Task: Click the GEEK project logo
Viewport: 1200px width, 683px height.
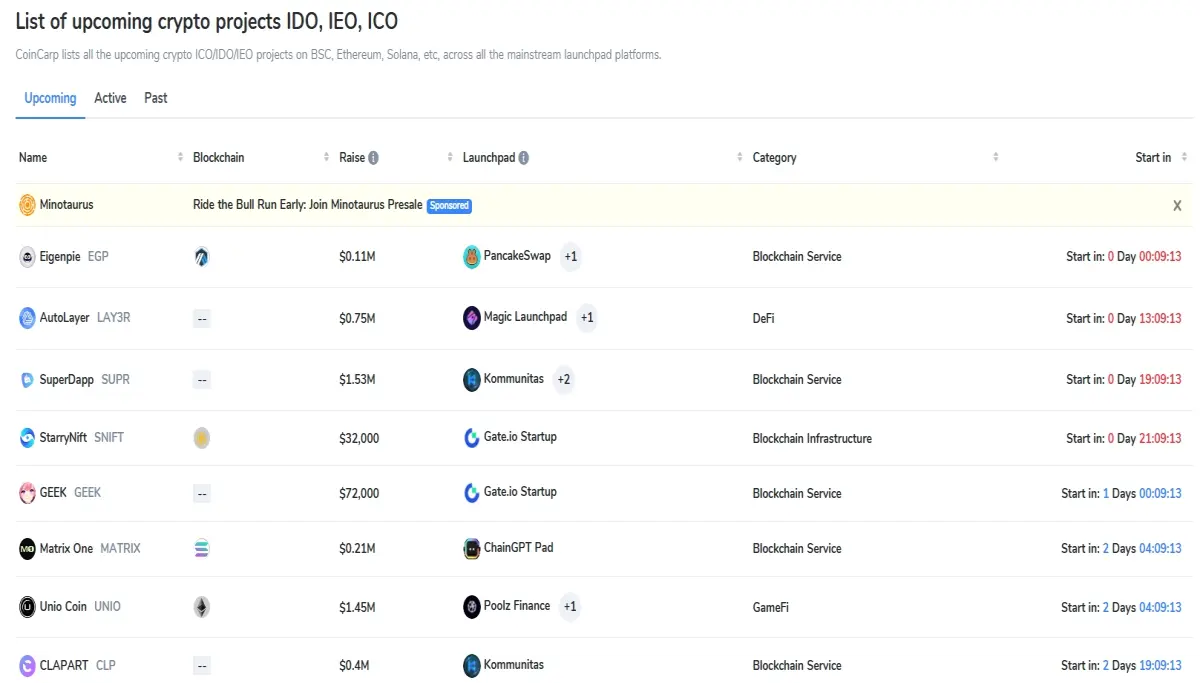Action: point(27,493)
